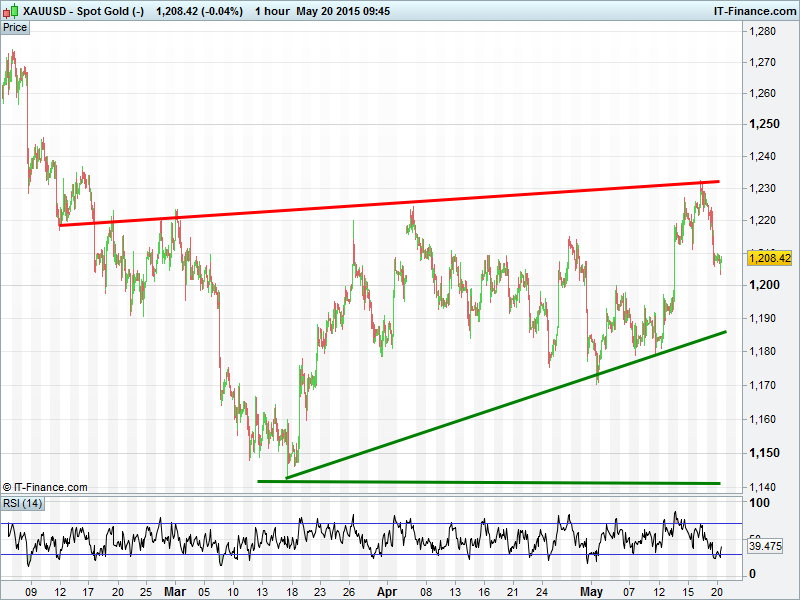Select the RSI (14) indicator label

click(22, 502)
